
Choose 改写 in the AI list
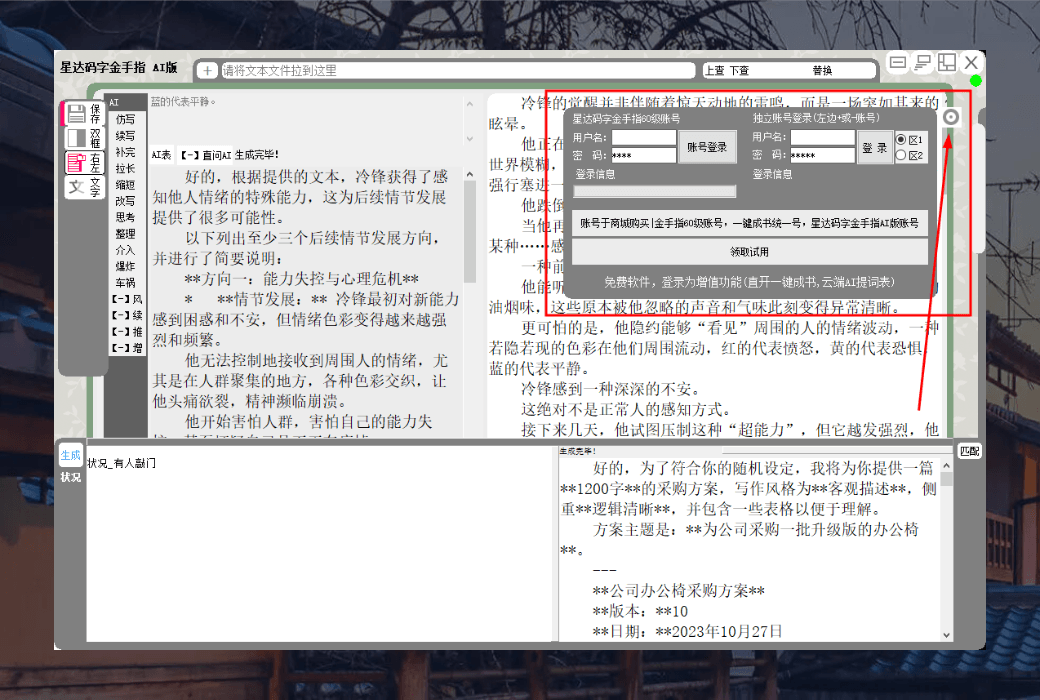point(125,201)
